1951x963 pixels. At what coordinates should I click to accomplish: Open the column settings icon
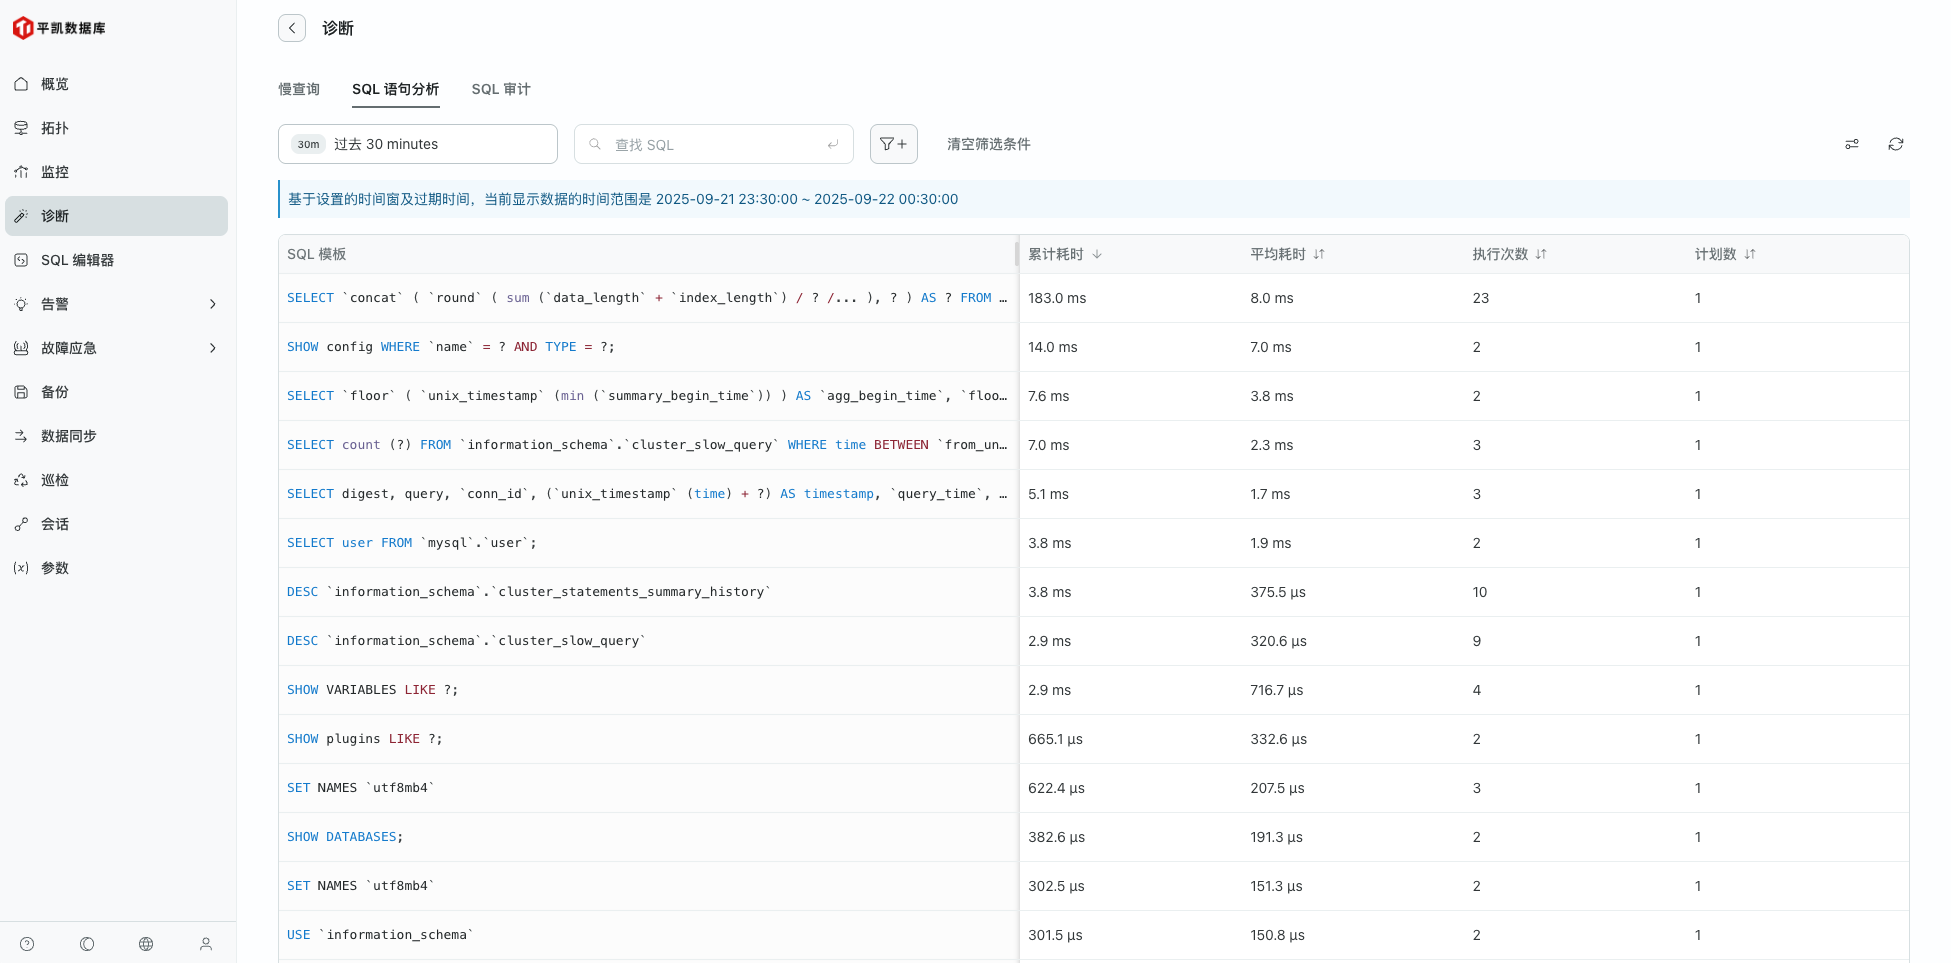pyautogui.click(x=1851, y=144)
